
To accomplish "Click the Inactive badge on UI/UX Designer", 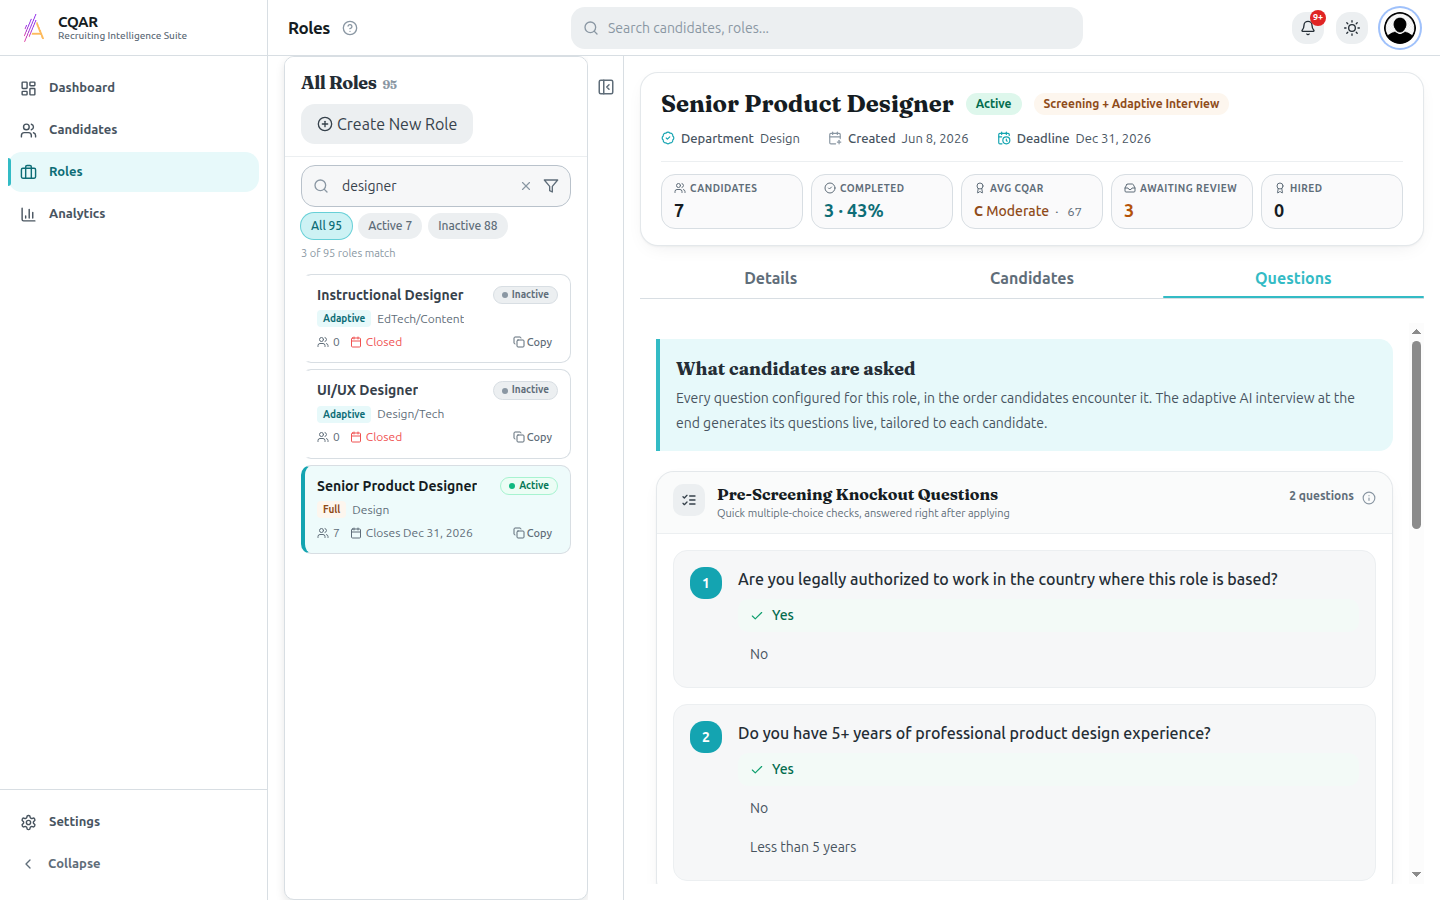I will pos(525,390).
